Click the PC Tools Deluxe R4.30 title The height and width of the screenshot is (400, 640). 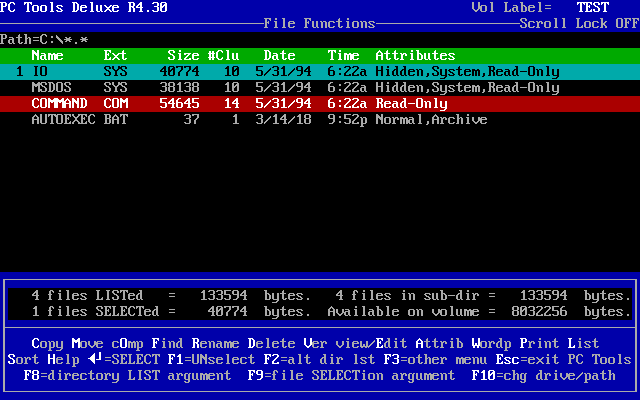(84, 7)
